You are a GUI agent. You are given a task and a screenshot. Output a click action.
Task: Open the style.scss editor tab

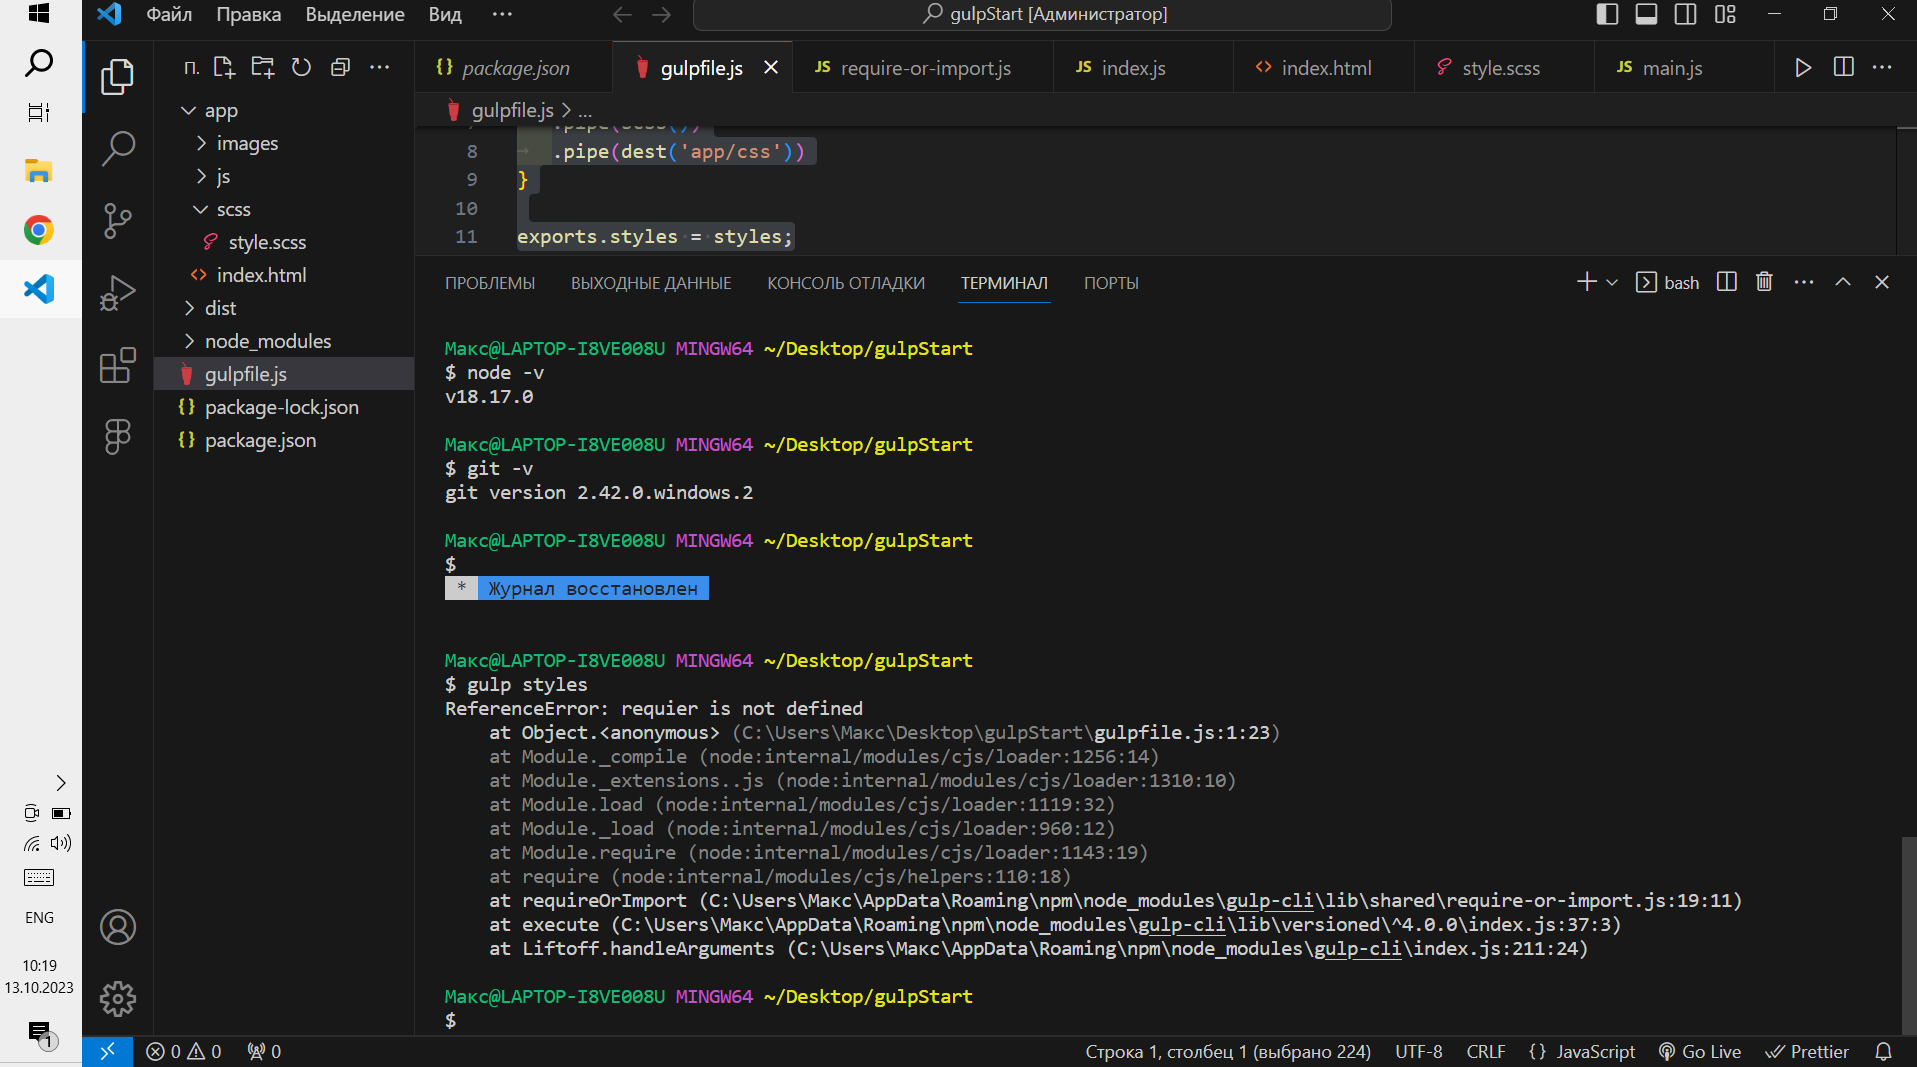pyautogui.click(x=1504, y=67)
